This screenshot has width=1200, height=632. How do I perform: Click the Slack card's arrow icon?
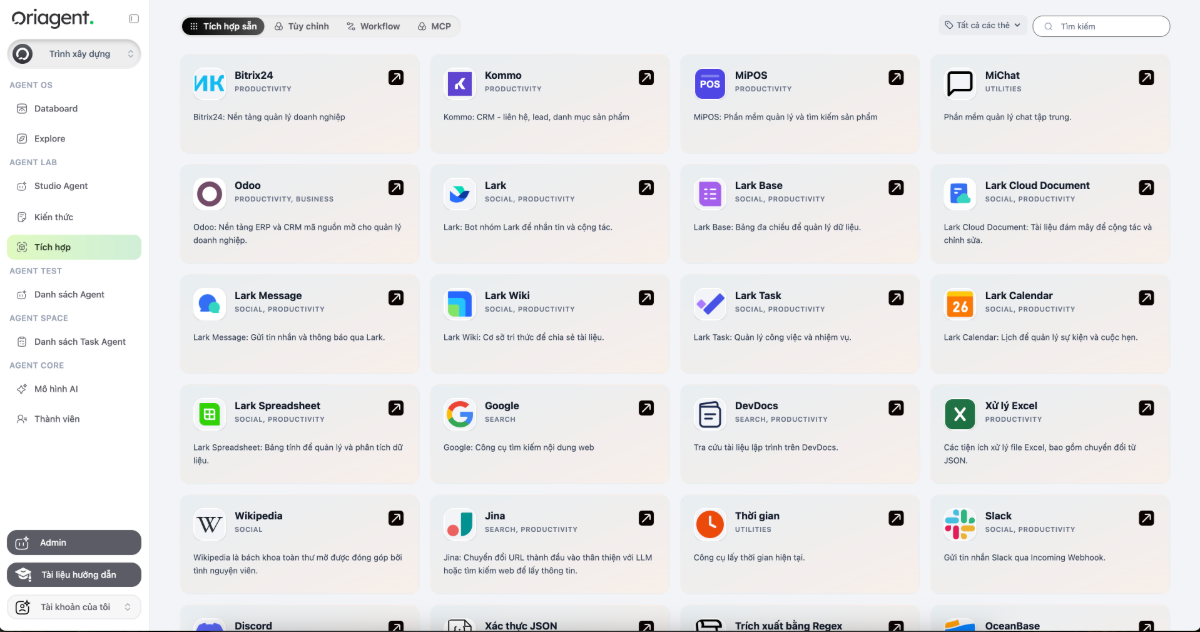1146,518
